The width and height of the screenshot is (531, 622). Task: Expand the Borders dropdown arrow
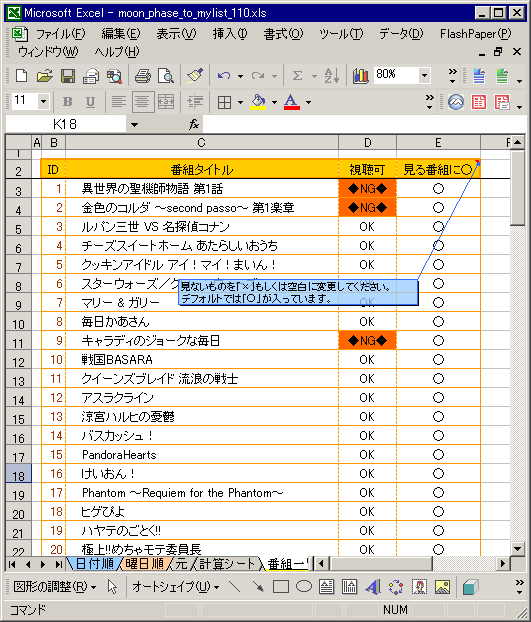[240, 102]
